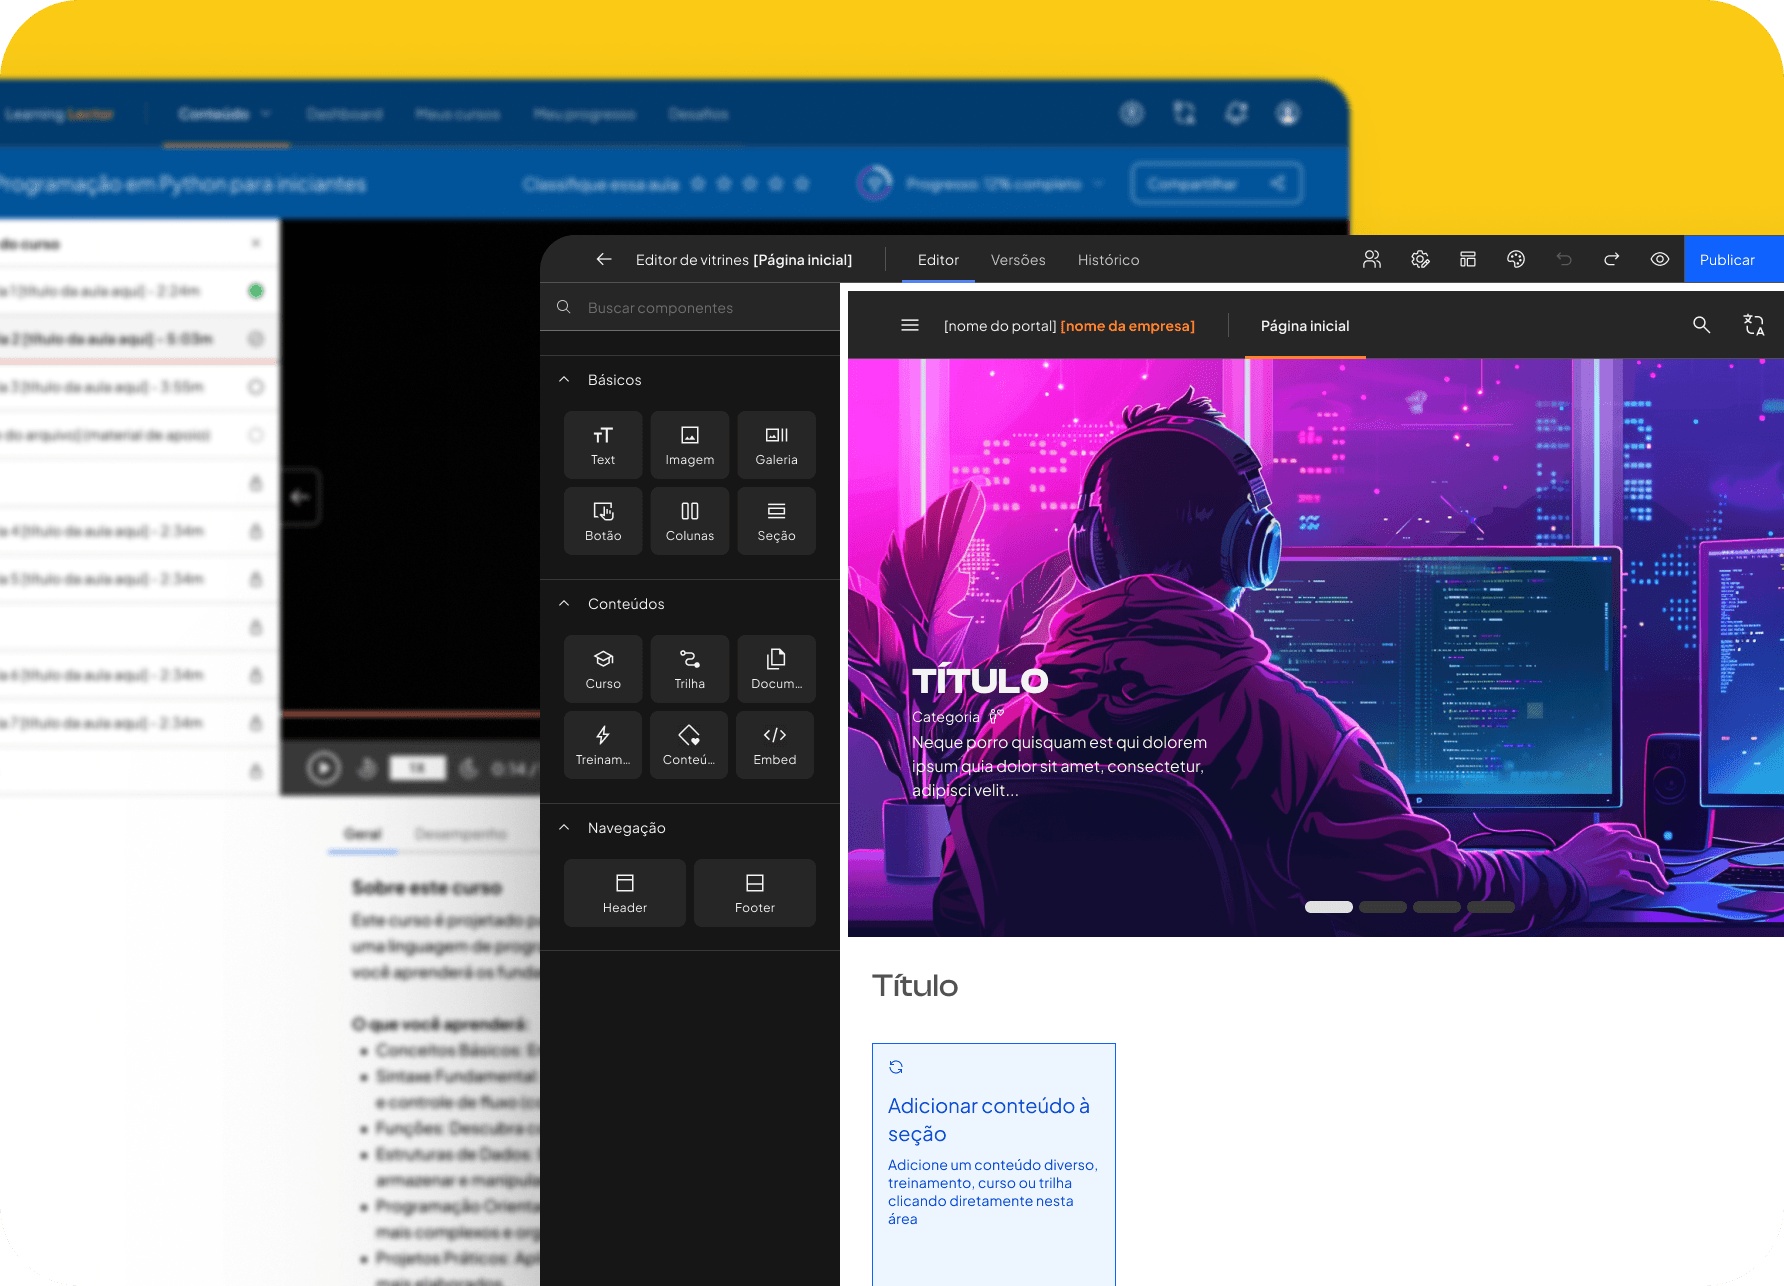Viewport: 1784px width, 1286px height.
Task: Select the Docum... content component
Action: (777, 669)
